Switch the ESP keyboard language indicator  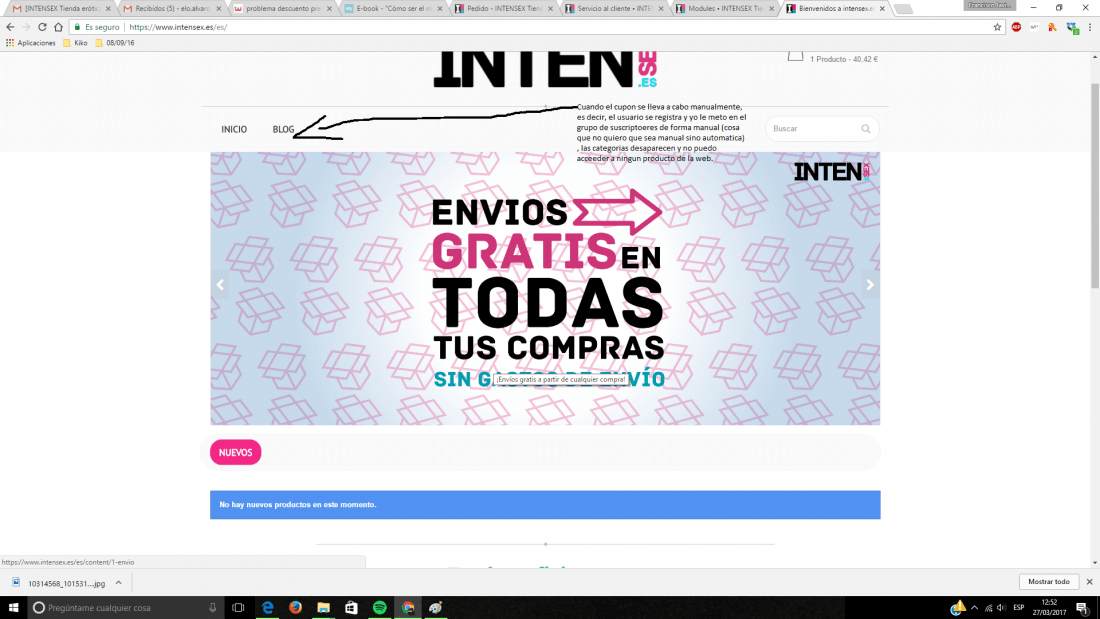click(1019, 608)
